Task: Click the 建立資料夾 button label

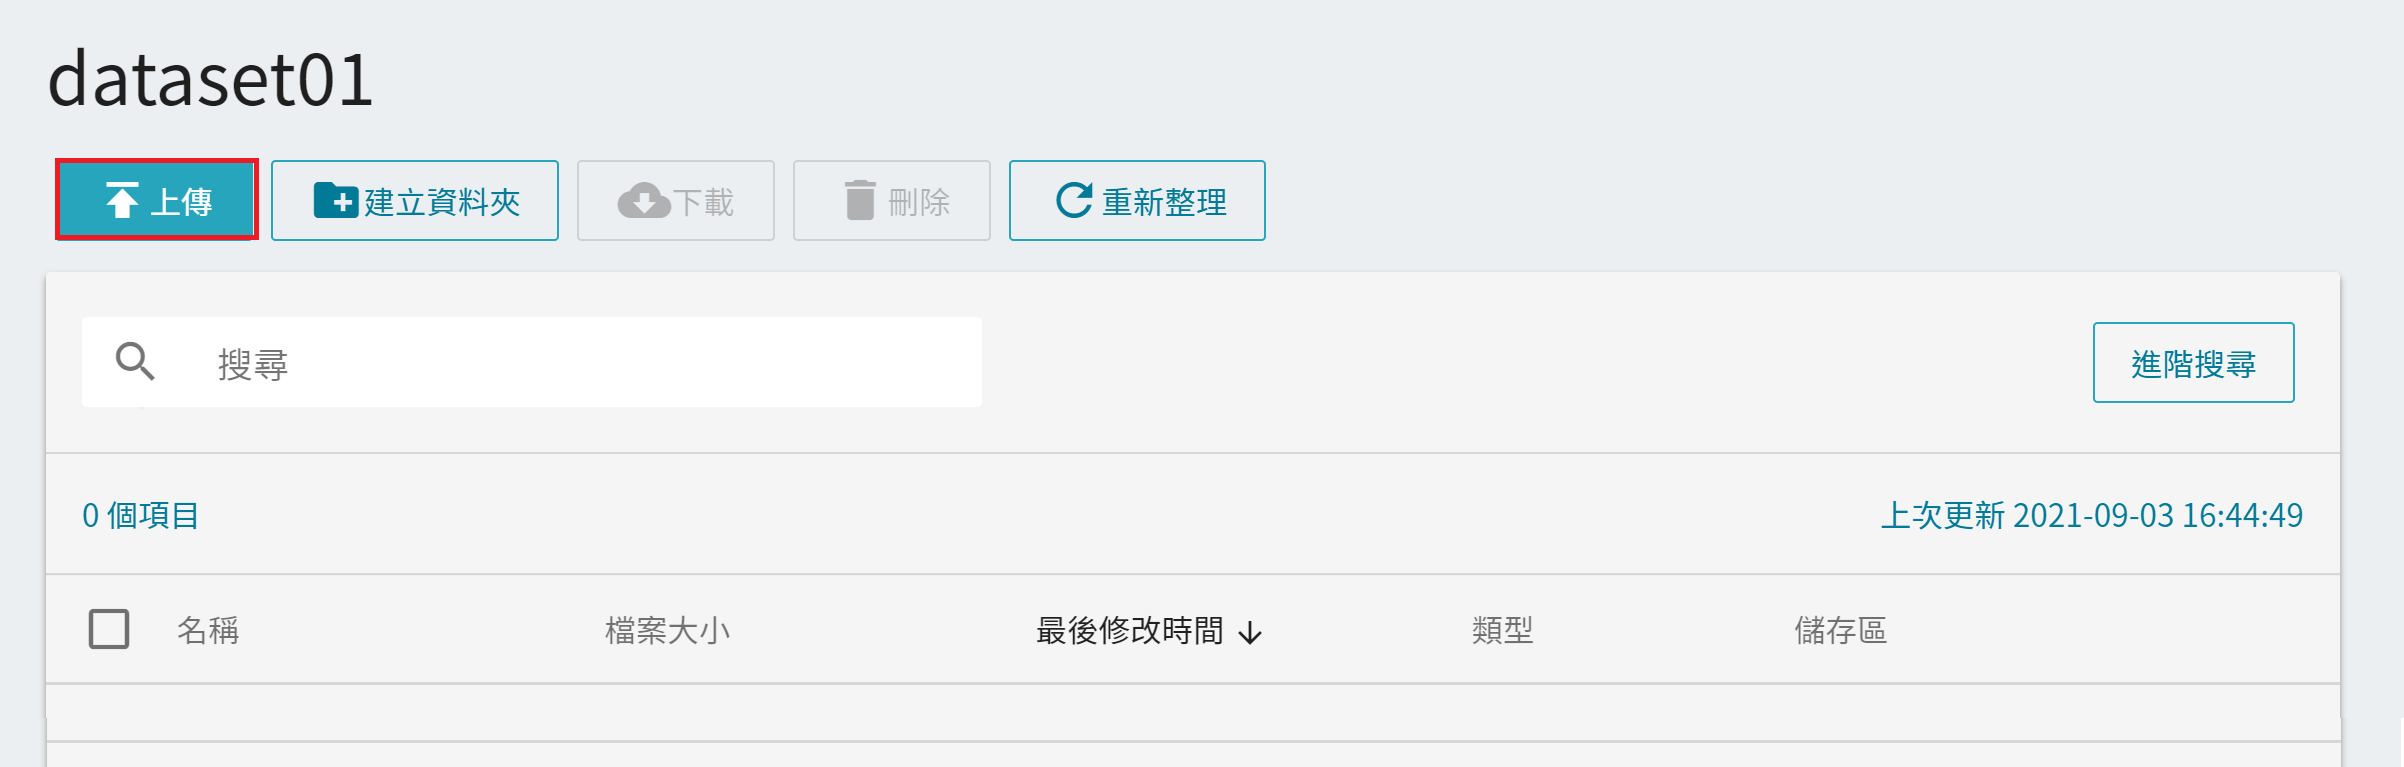Action: 442,202
